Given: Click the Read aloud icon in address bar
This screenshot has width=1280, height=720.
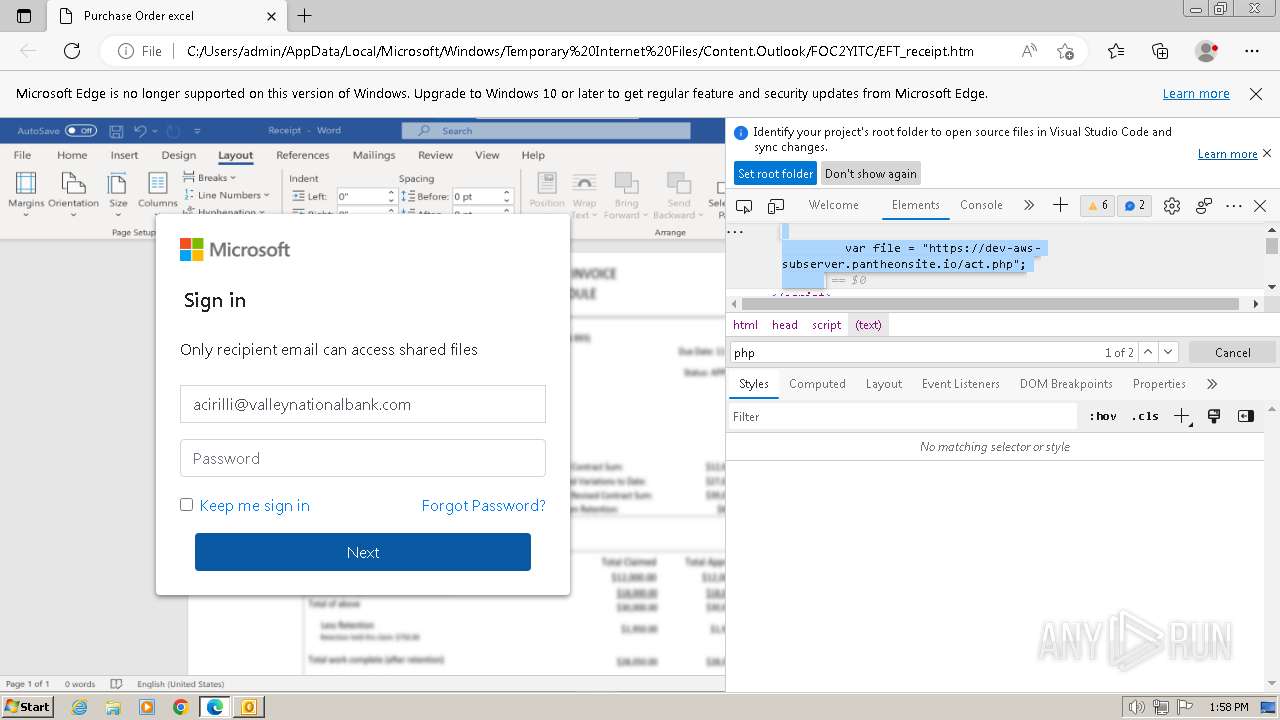Looking at the screenshot, I should coord(1029,51).
